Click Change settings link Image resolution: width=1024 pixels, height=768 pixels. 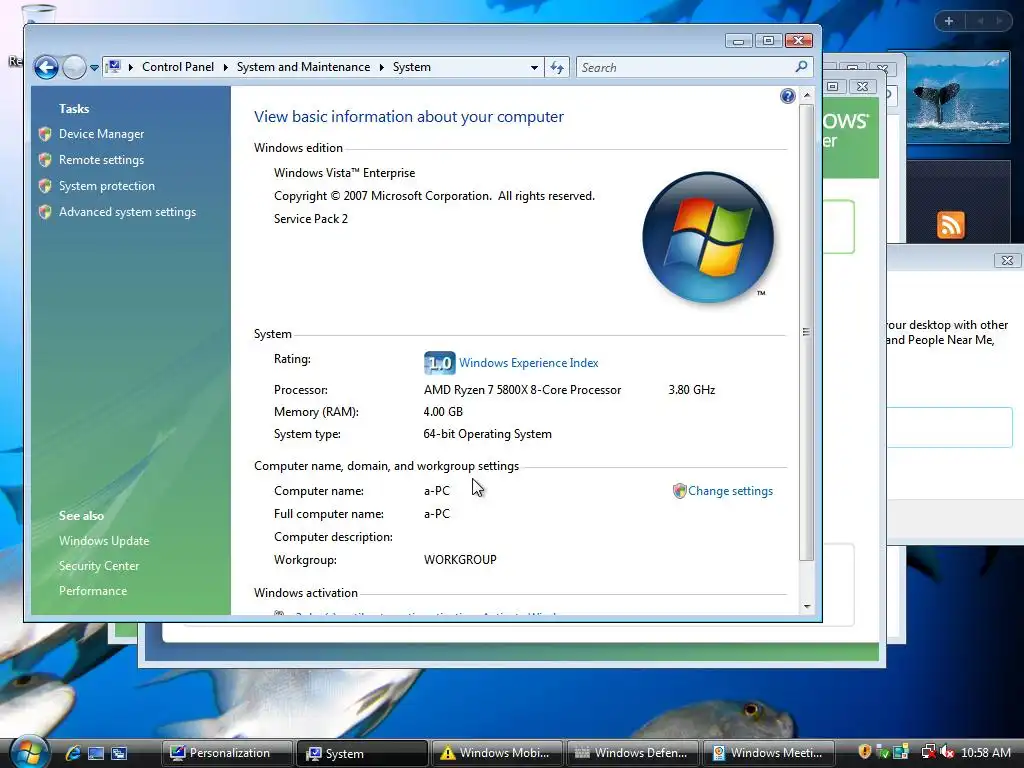point(730,491)
